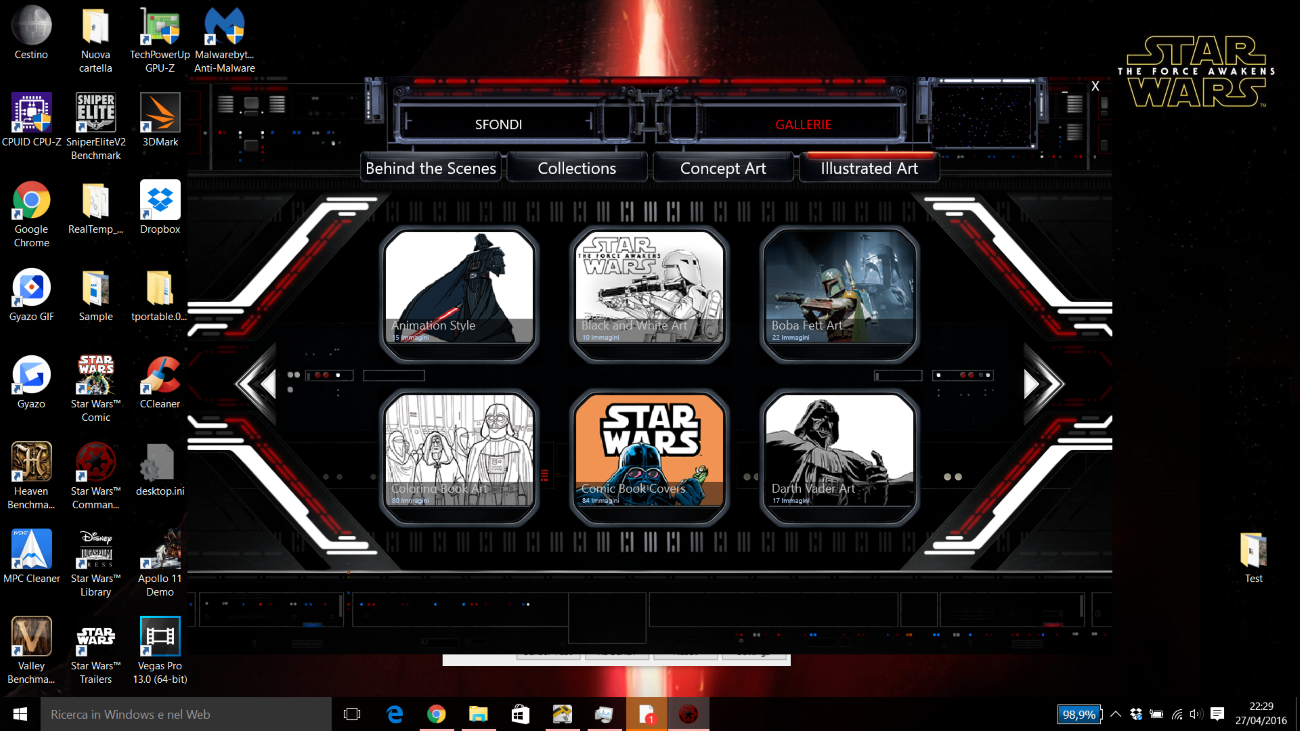Launch MPC Cleaner shortcut
This screenshot has height=731, width=1300.
click(31, 556)
